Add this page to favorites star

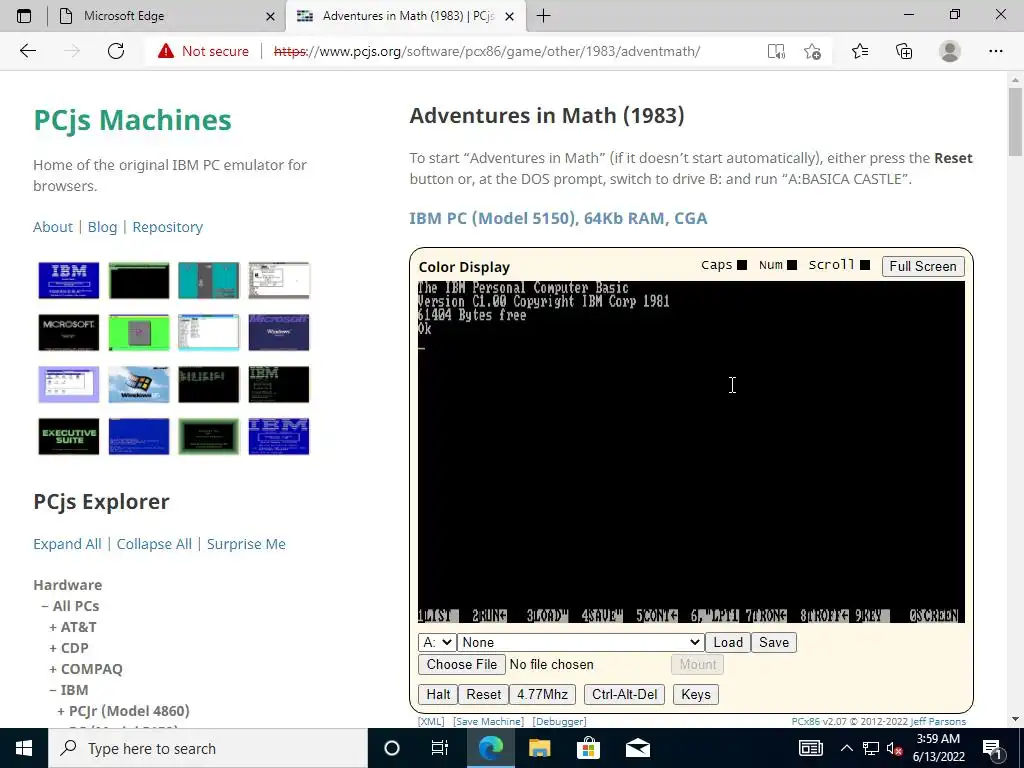tap(812, 51)
